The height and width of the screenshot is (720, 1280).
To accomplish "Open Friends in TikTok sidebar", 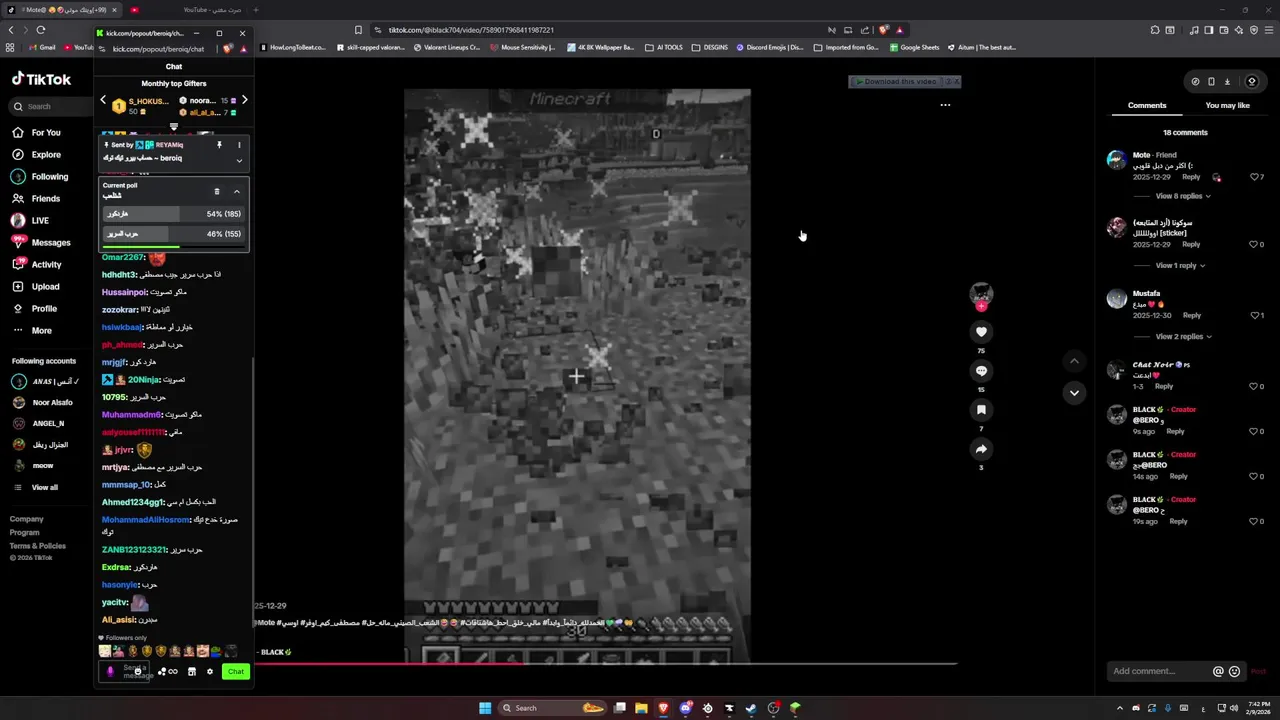I will click(x=37, y=198).
